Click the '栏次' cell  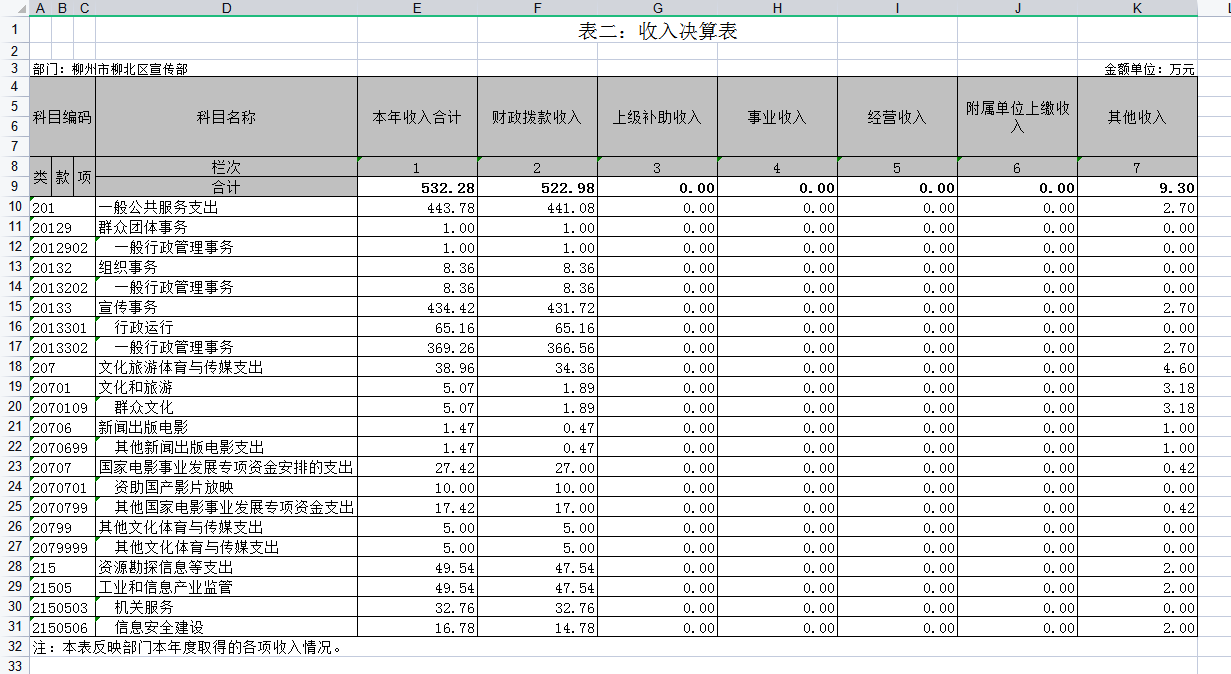[226, 167]
